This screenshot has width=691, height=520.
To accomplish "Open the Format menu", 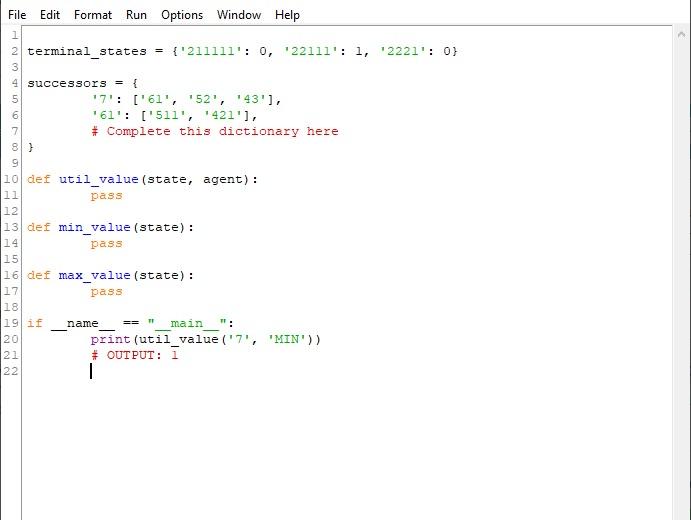I will point(93,15).
